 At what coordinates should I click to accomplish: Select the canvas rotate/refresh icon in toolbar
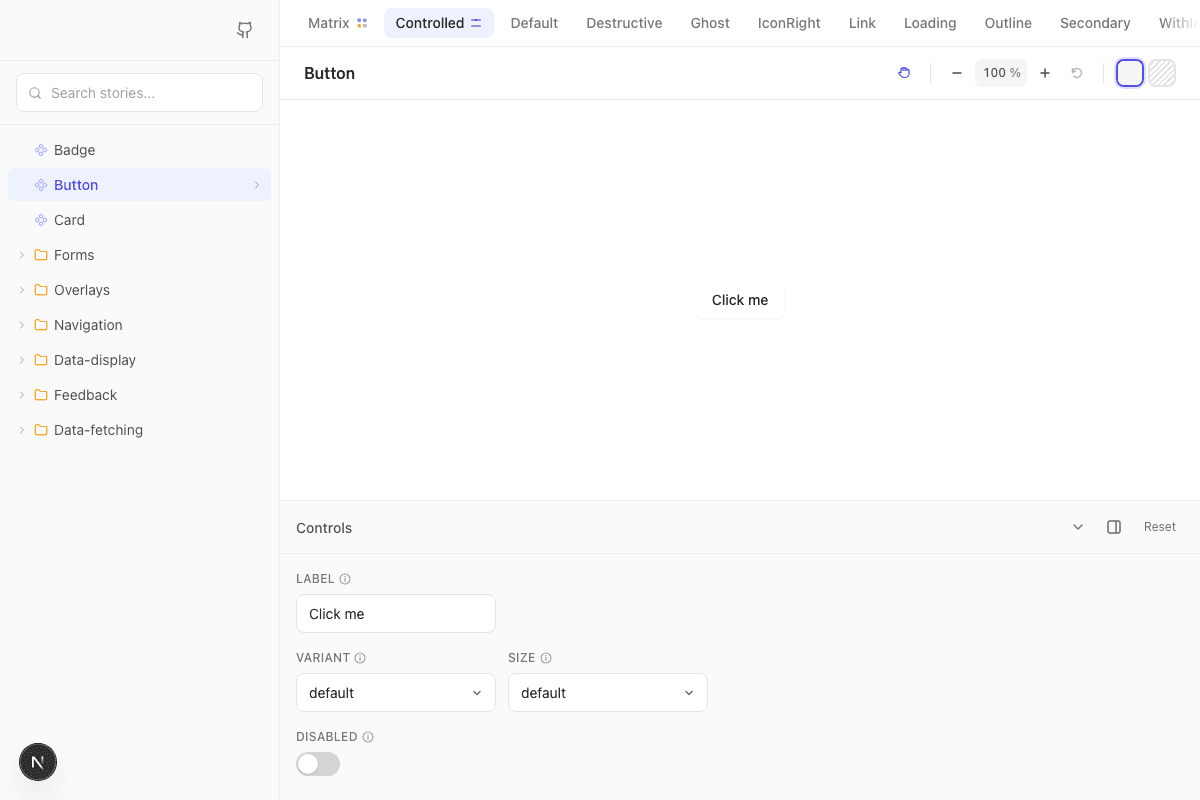(904, 72)
